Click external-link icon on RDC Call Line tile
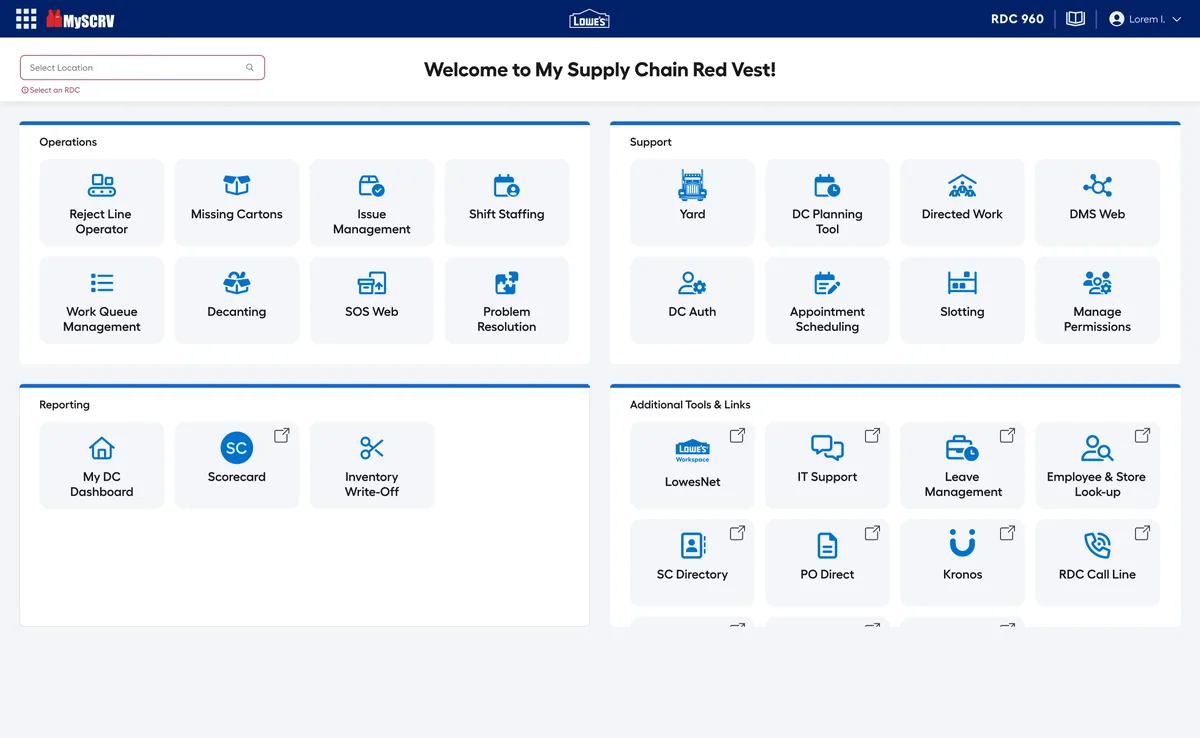The height and width of the screenshot is (738, 1200). pyautogui.click(x=1142, y=533)
